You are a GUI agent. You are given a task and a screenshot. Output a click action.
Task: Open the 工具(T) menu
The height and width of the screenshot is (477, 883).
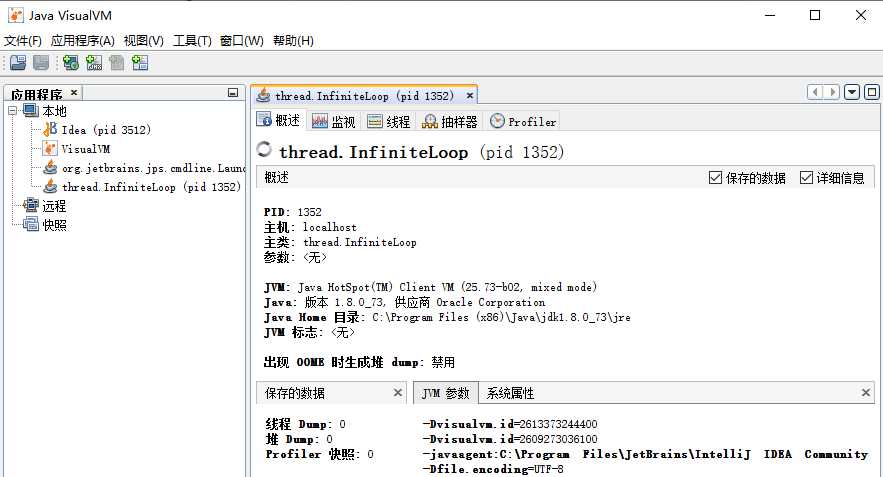click(192, 41)
